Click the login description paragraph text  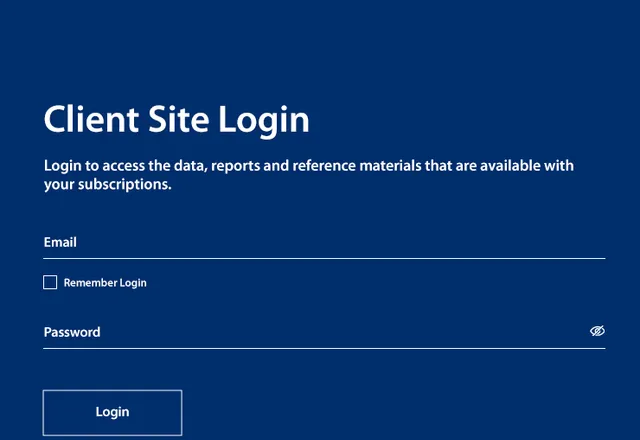(x=309, y=175)
